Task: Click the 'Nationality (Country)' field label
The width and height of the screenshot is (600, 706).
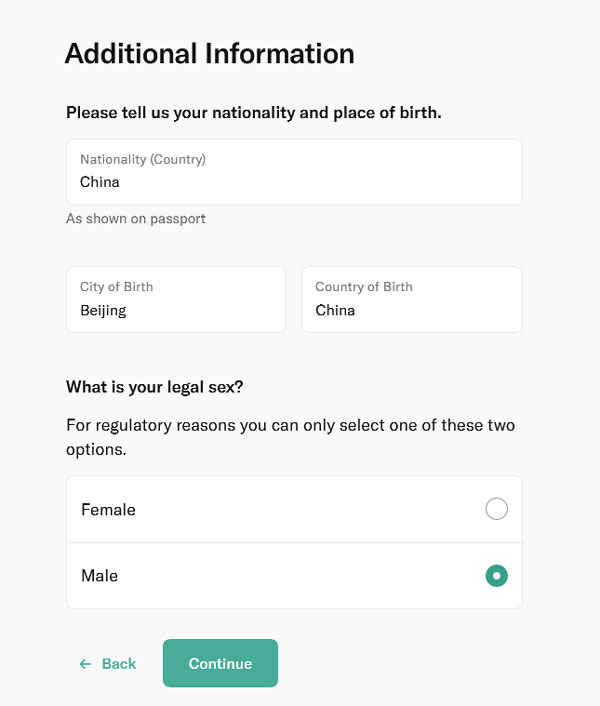Action: (143, 159)
